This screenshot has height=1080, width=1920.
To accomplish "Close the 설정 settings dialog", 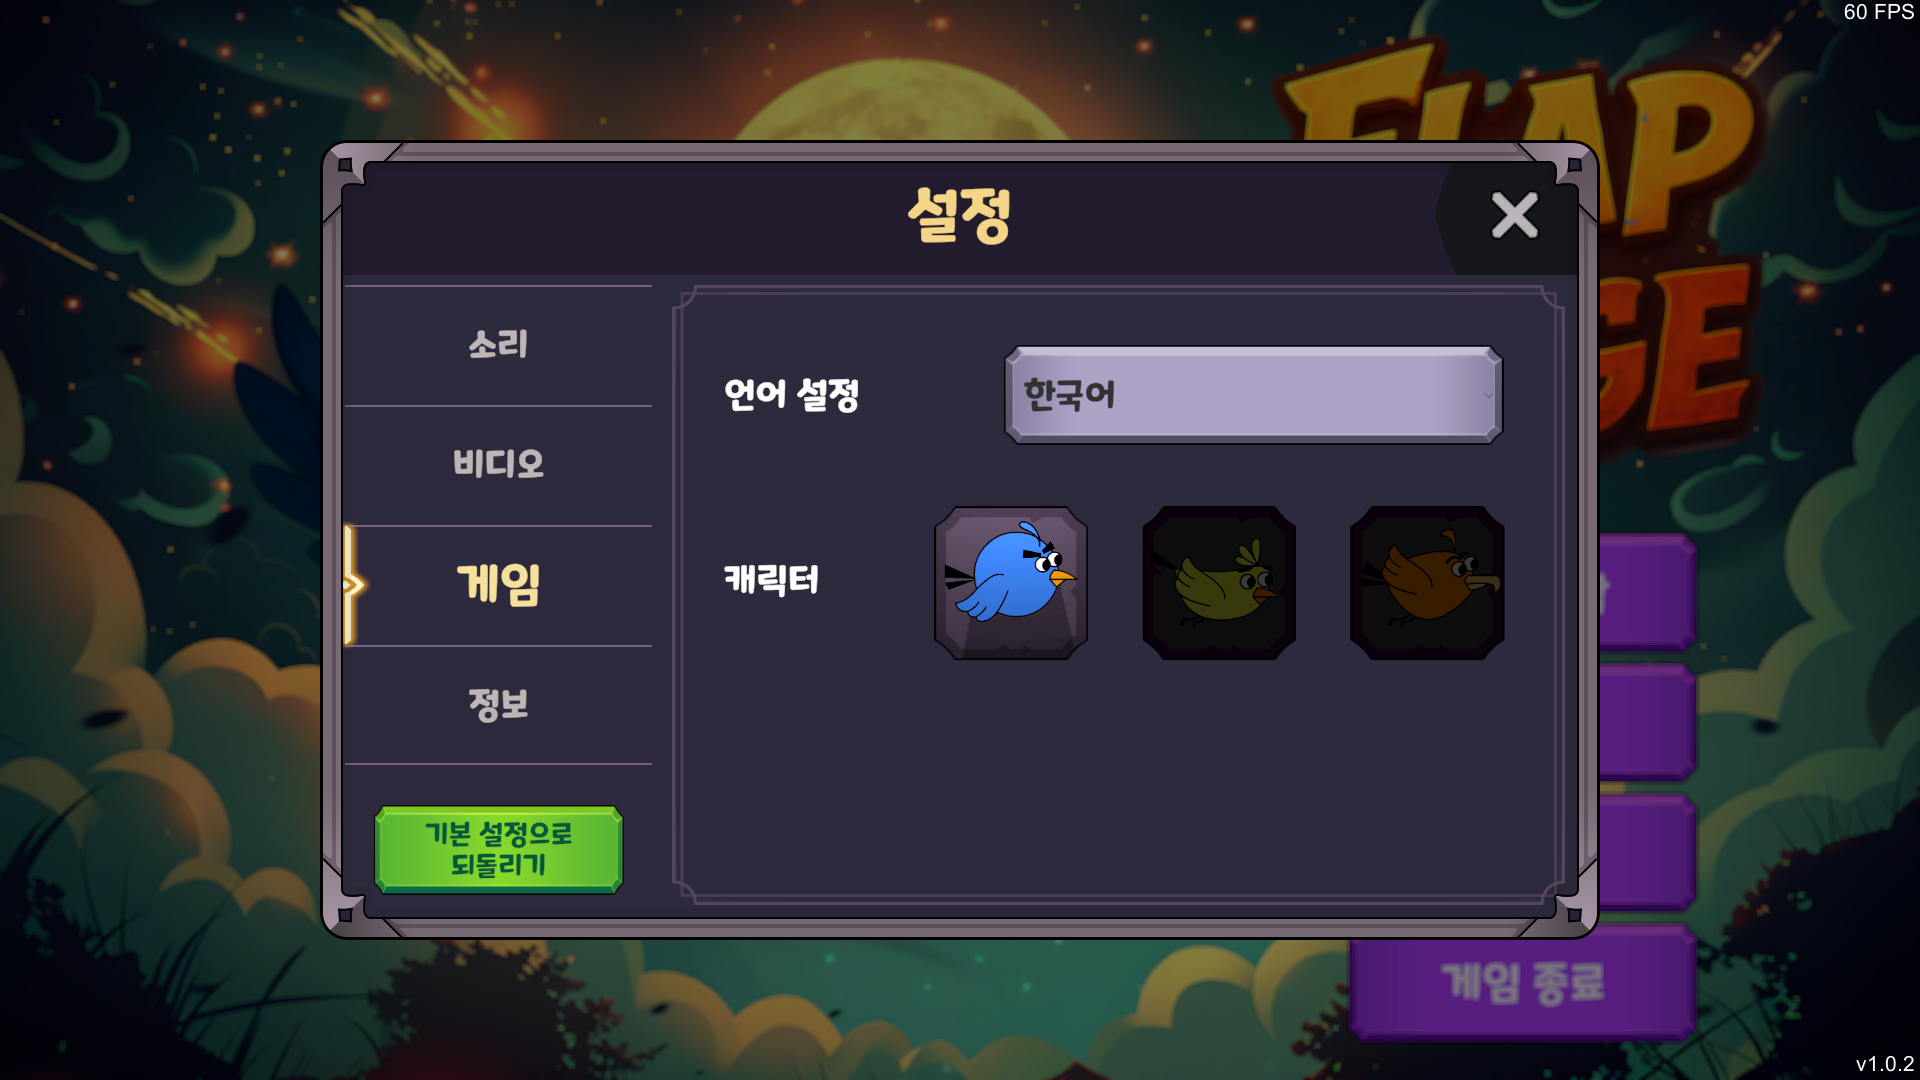I will pyautogui.click(x=1514, y=215).
